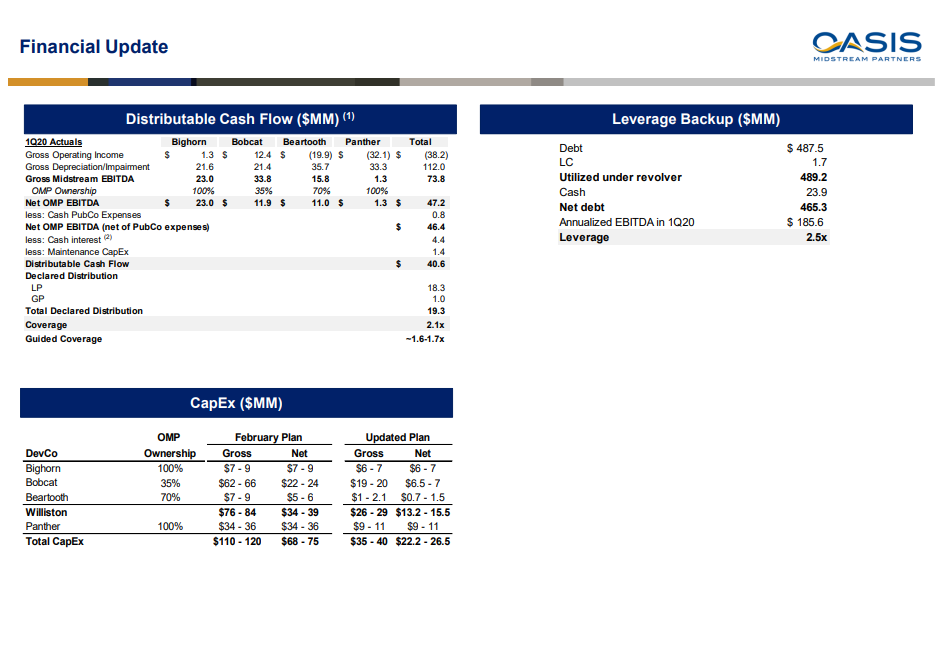The width and height of the screenshot is (941, 652).
Task: Click the CapEx ($MM) section header
Action: pyautogui.click(x=236, y=403)
